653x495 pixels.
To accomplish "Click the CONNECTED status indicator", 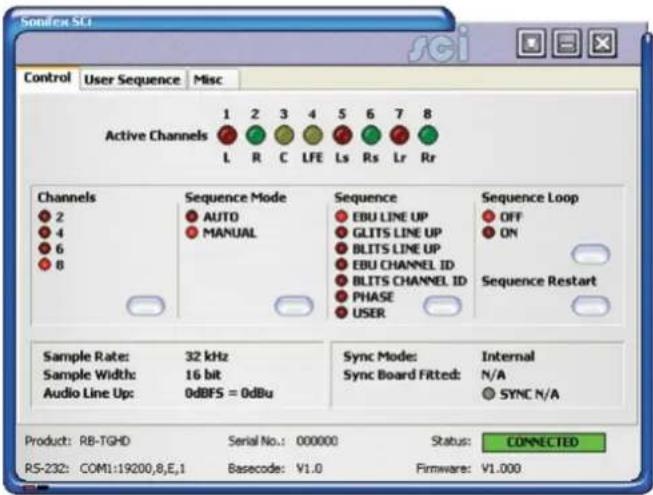I will point(543,442).
